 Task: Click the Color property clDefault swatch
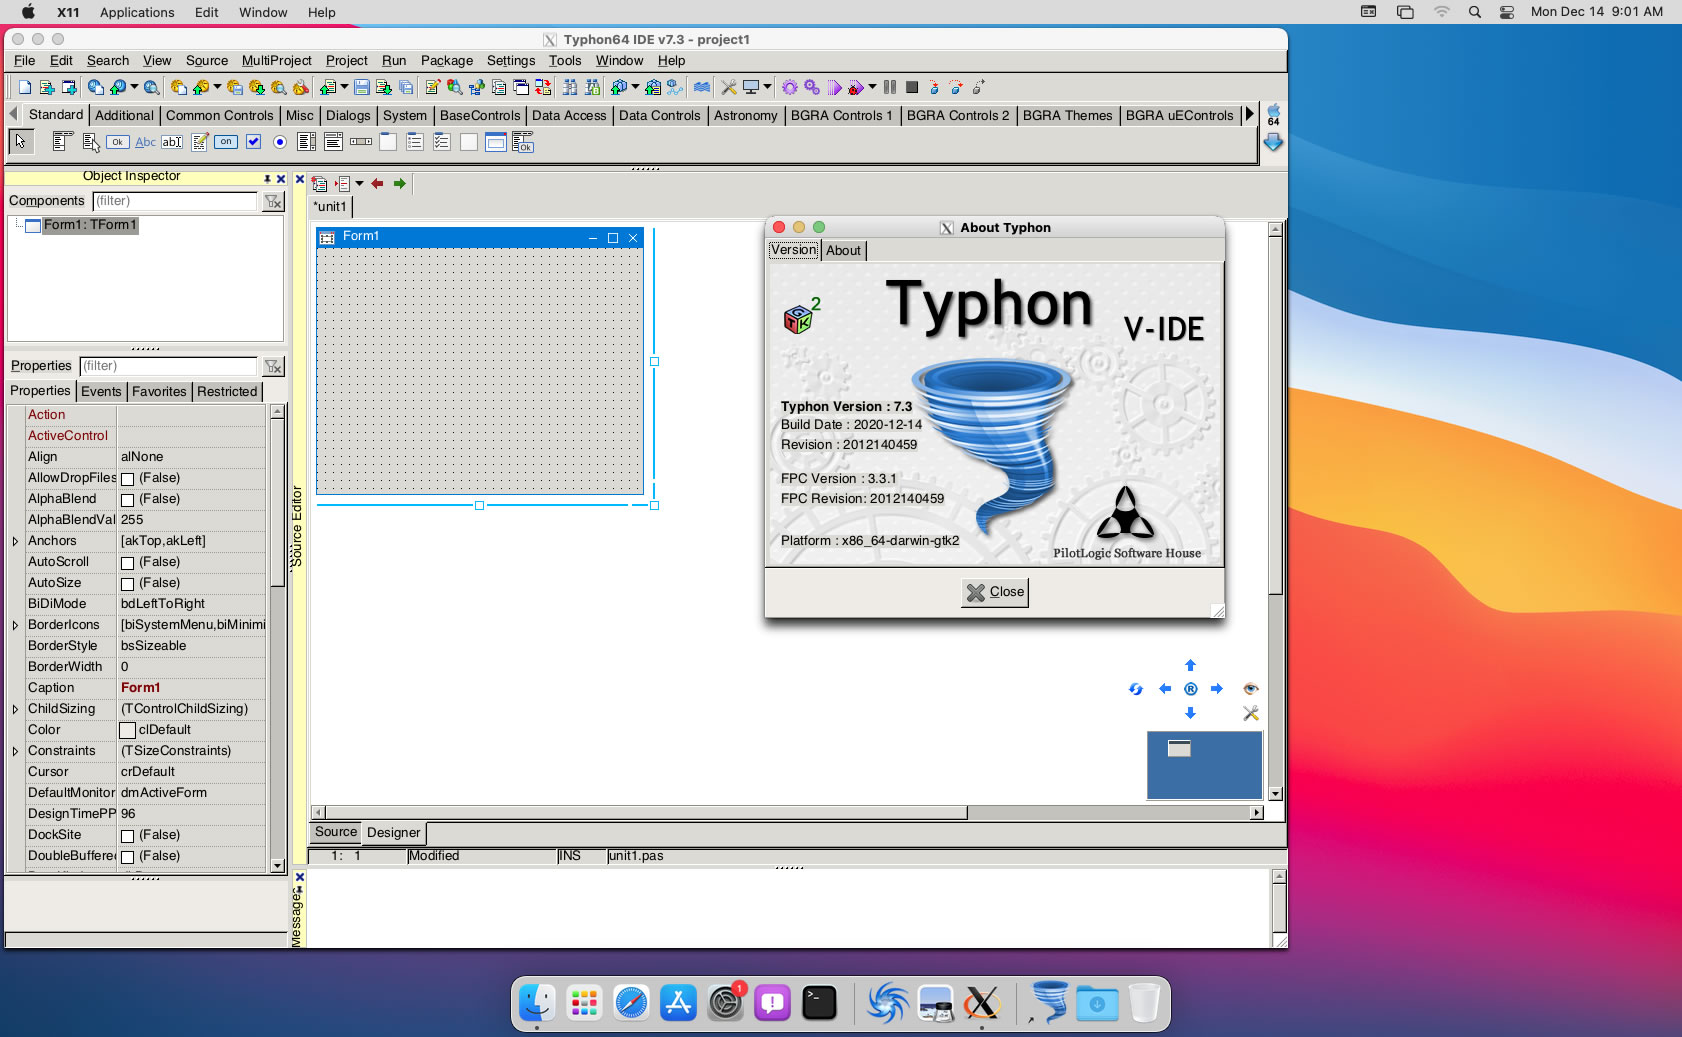127,730
